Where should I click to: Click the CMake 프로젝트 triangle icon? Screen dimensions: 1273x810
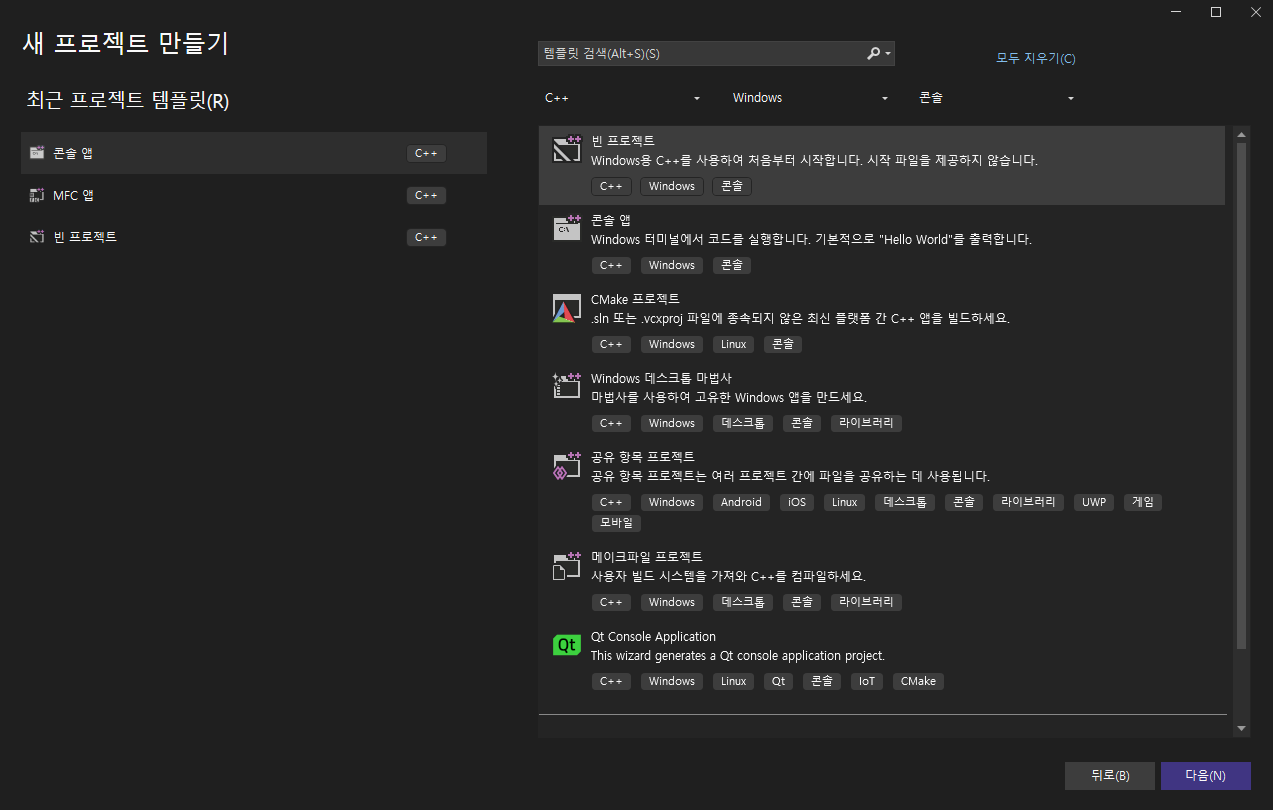click(x=567, y=308)
